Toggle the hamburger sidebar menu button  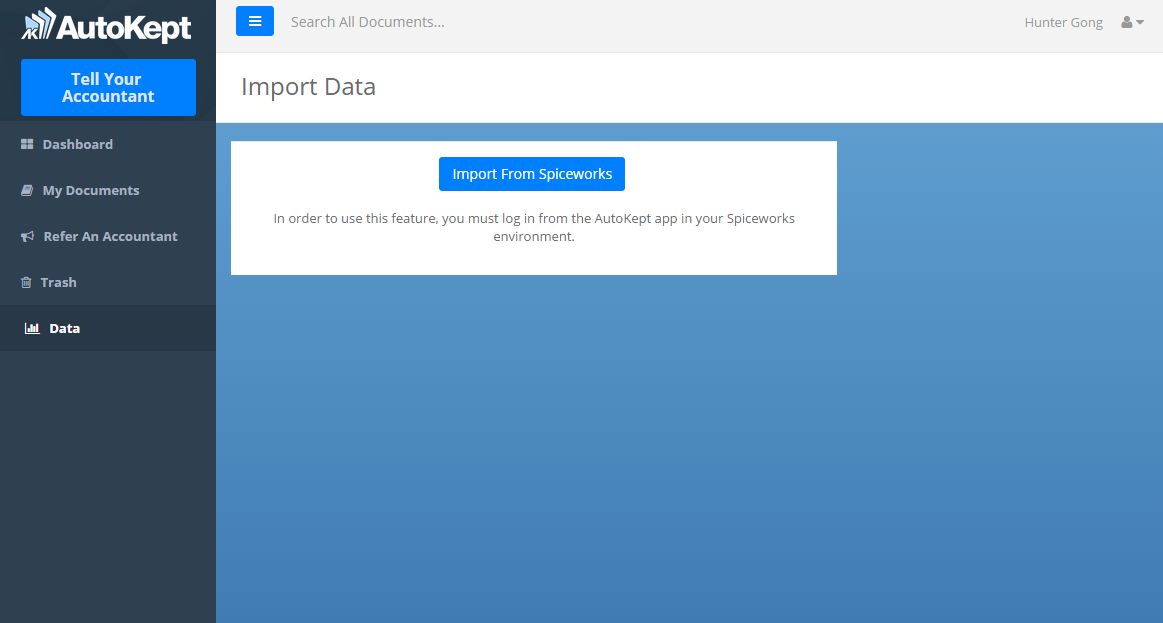(x=254, y=21)
